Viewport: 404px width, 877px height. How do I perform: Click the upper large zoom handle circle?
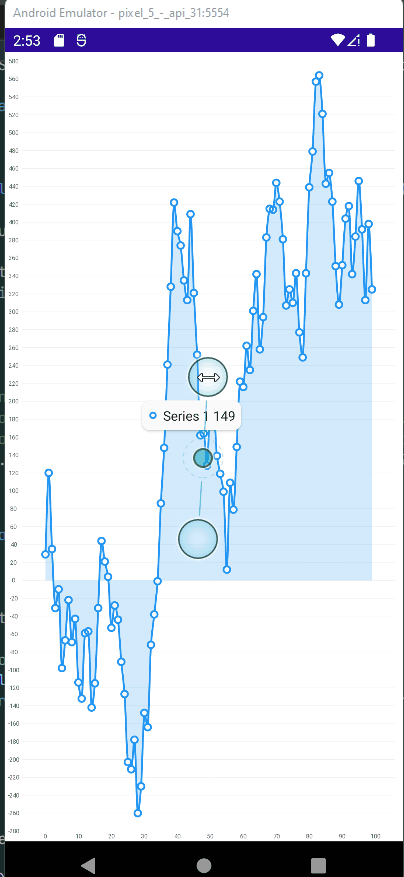[208, 378]
